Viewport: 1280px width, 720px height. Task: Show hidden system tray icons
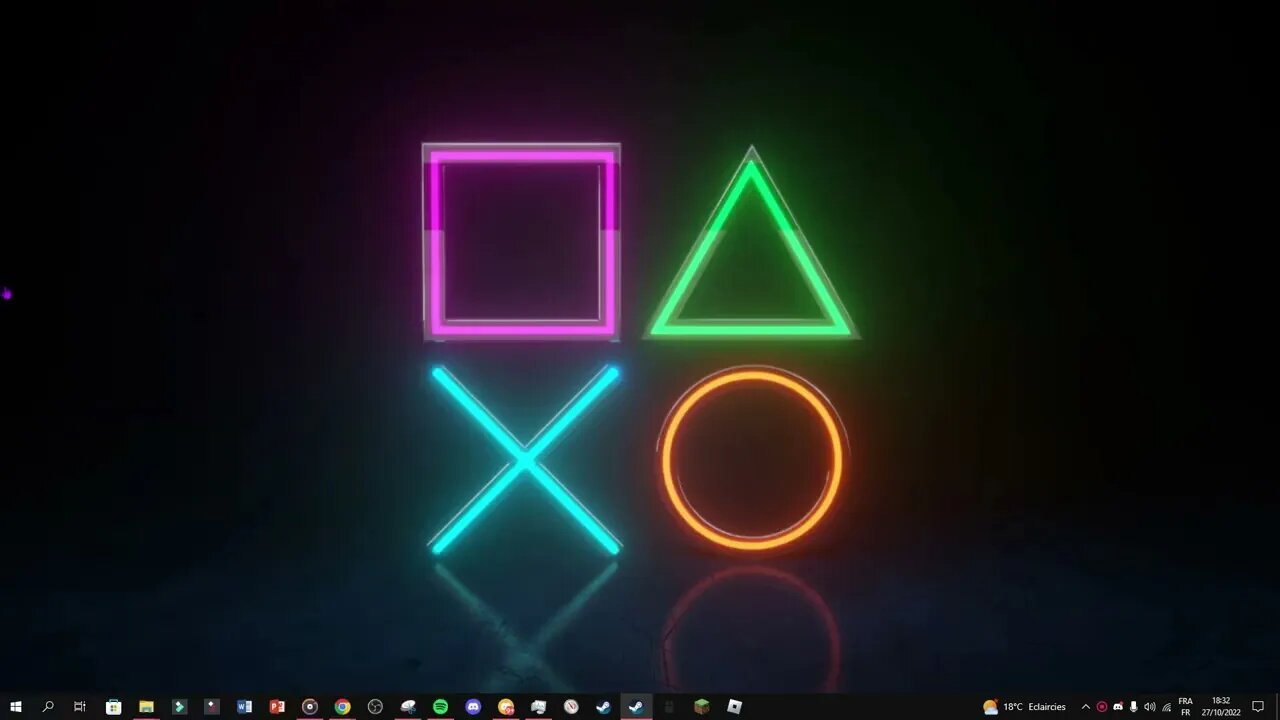(x=1086, y=707)
